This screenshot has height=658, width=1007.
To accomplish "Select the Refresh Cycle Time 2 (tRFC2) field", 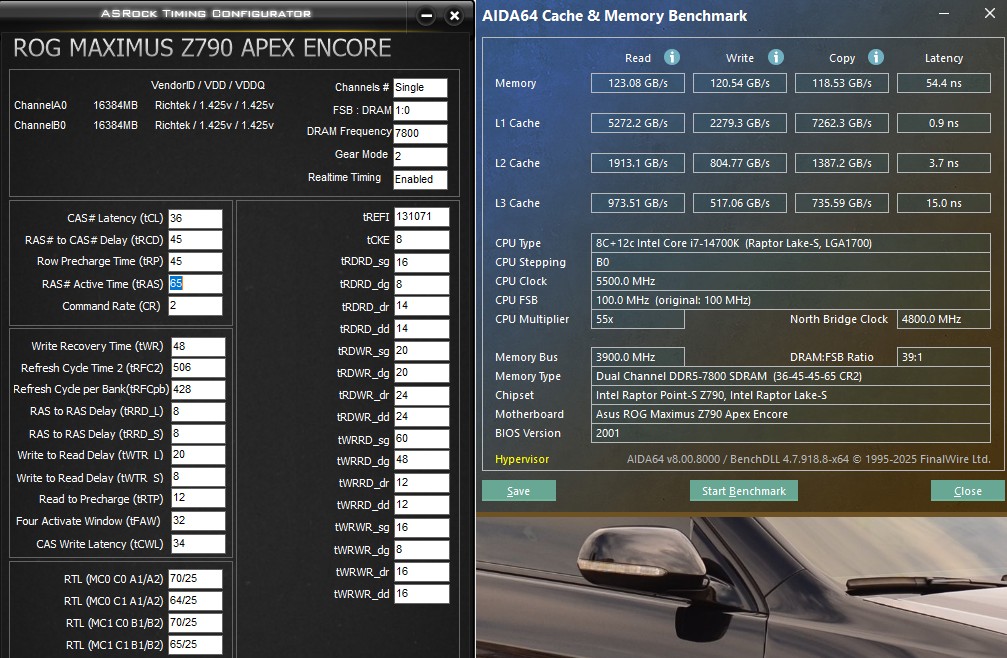I will 198,368.
